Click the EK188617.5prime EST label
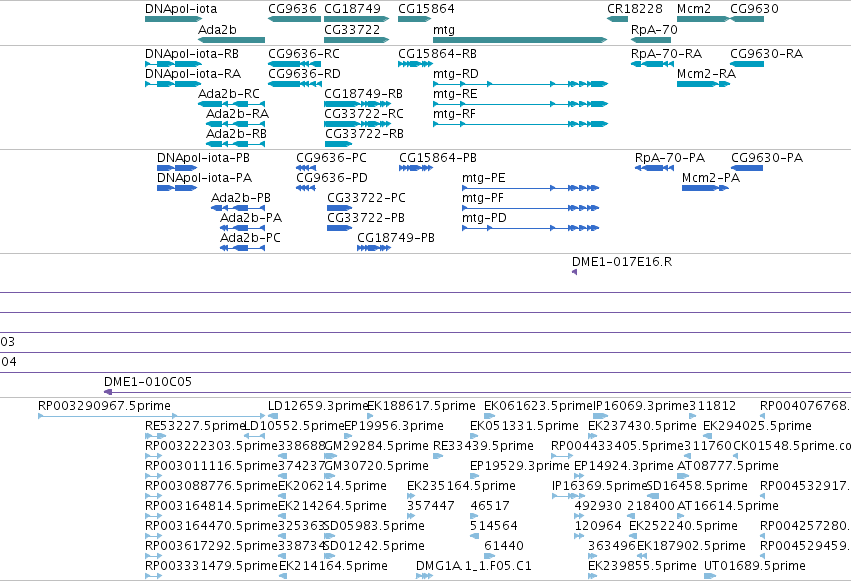 pyautogui.click(x=421, y=406)
